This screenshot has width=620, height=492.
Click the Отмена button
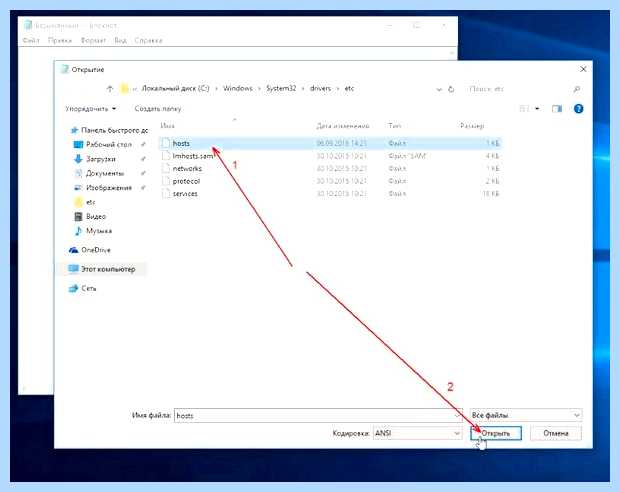pos(556,433)
